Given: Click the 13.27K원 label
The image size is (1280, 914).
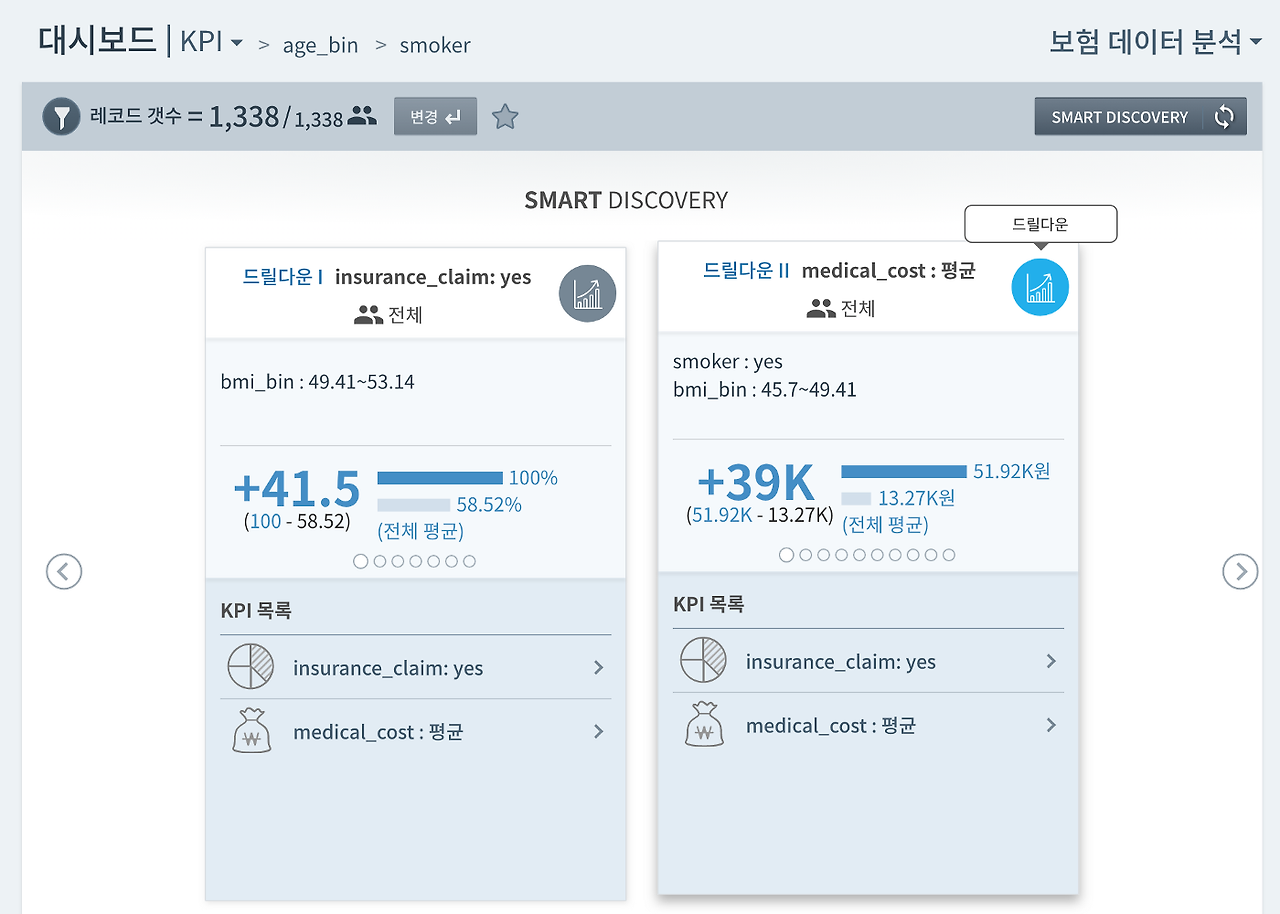Looking at the screenshot, I should 916,498.
